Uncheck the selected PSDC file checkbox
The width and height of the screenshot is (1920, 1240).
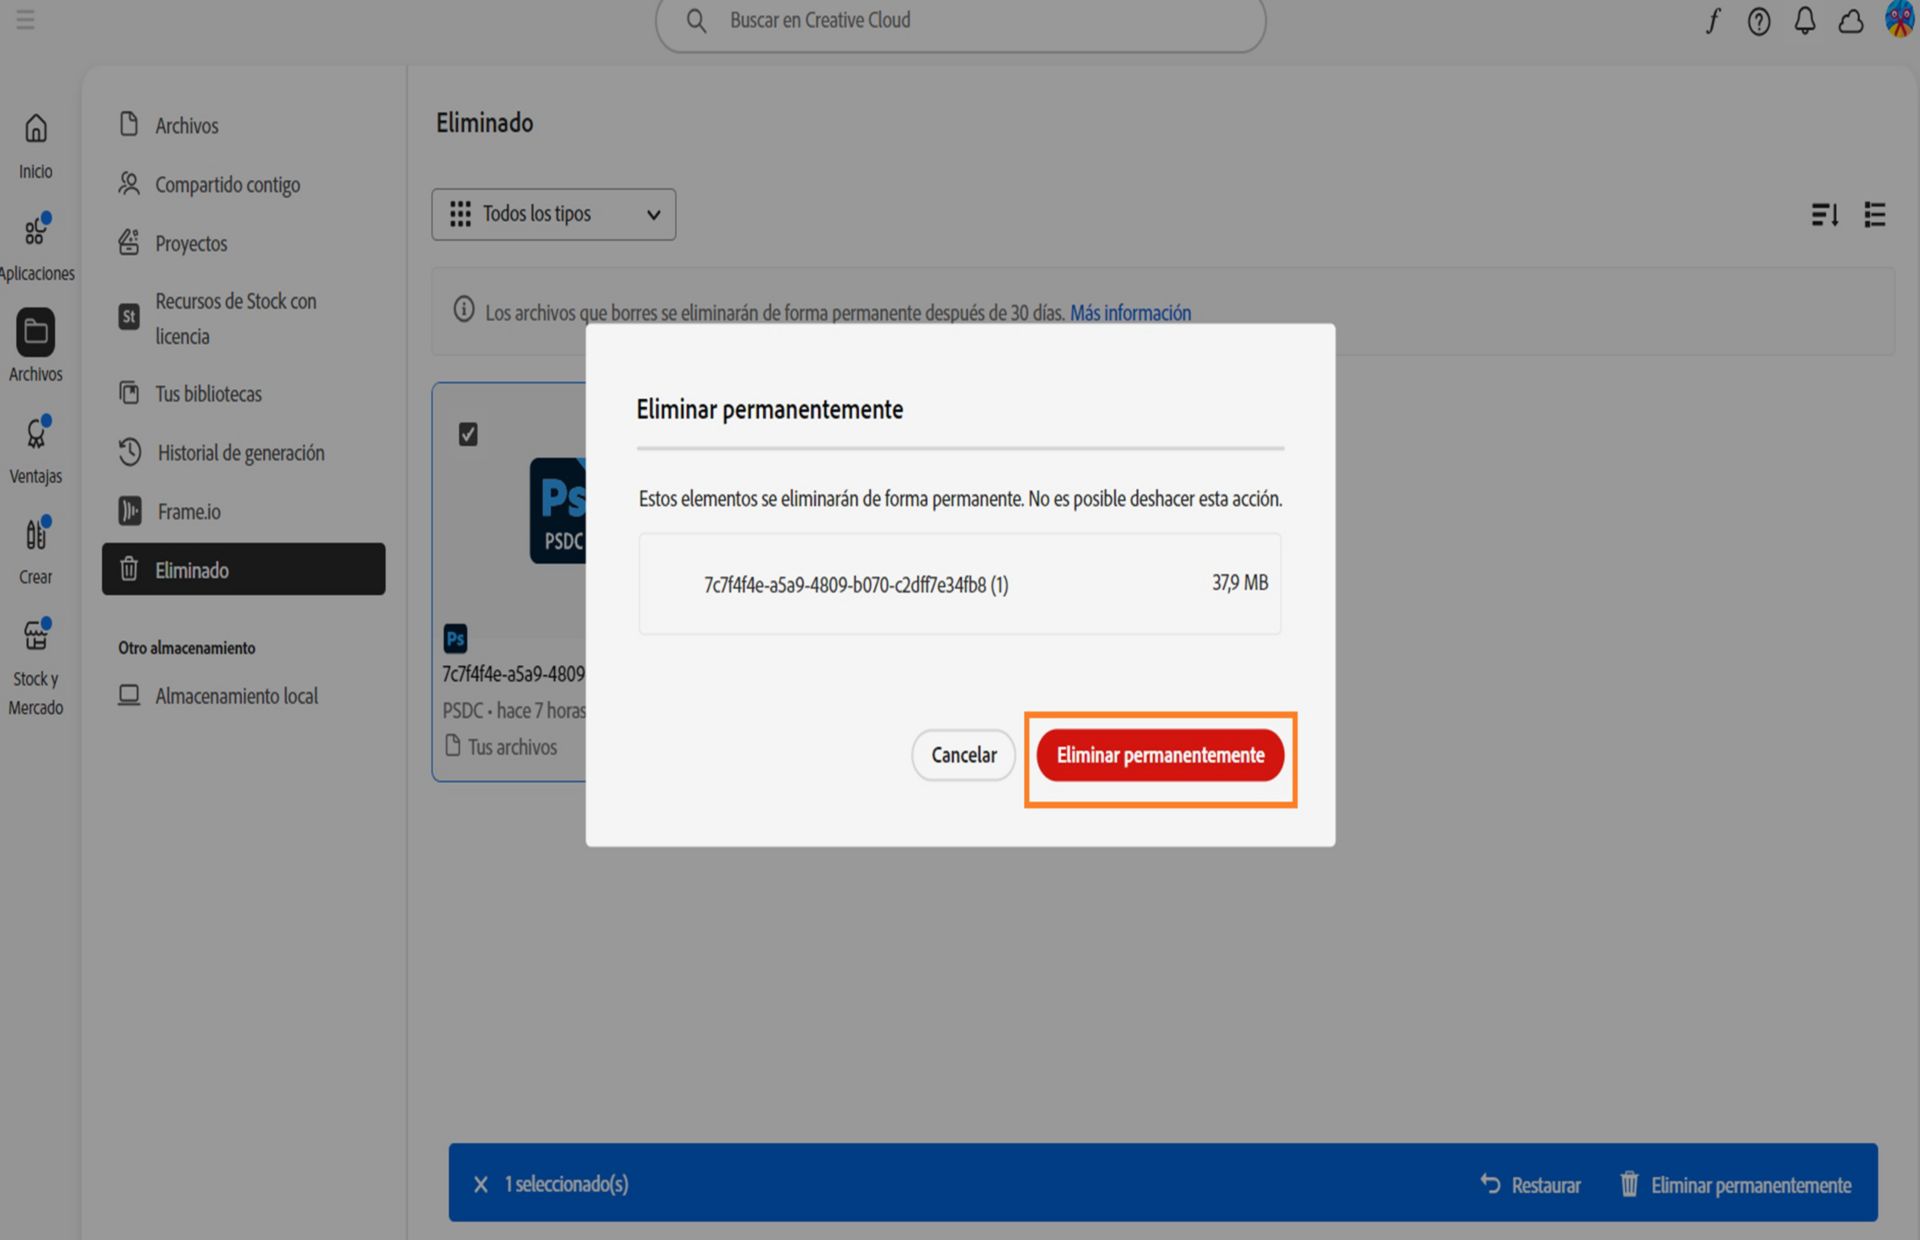click(x=468, y=434)
